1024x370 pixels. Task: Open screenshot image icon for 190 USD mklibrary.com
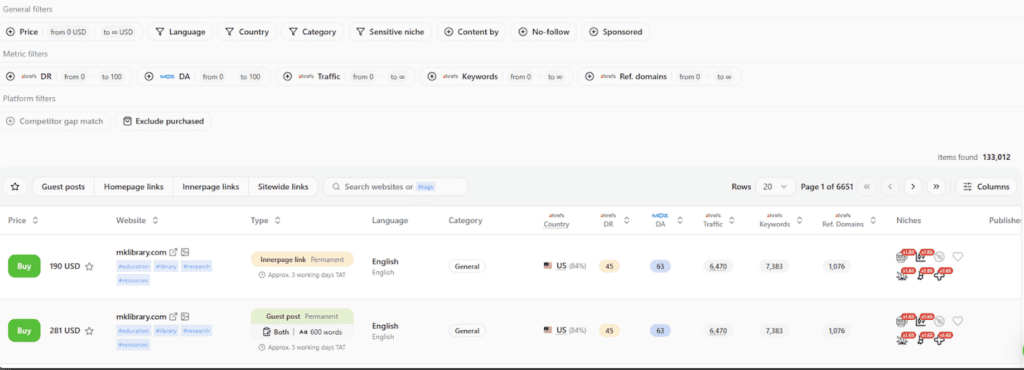pos(185,252)
